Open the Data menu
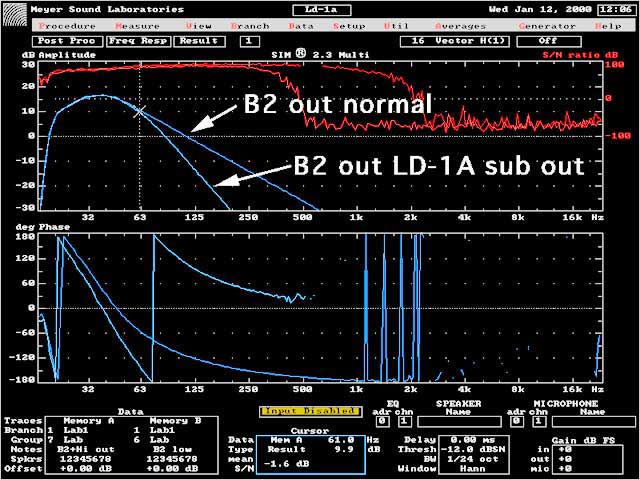 coord(301,26)
